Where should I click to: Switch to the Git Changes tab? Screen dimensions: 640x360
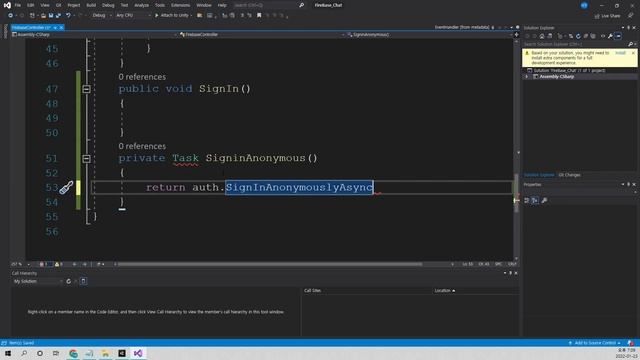569,175
